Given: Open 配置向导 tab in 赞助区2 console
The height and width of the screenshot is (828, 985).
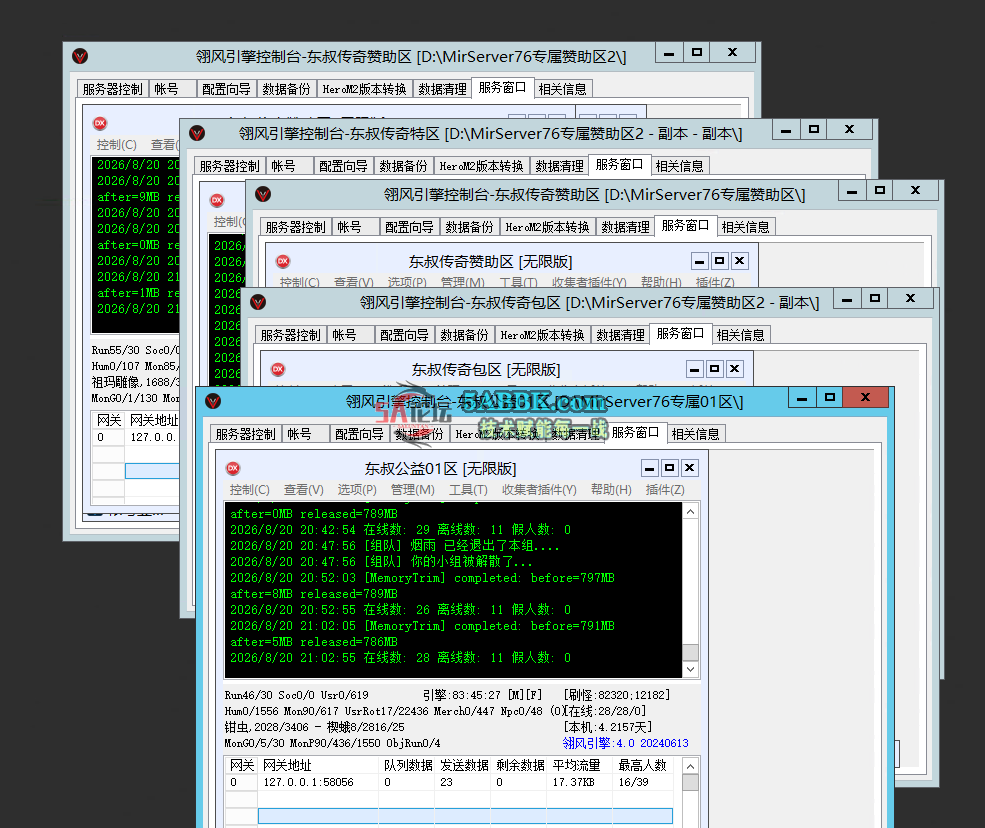Looking at the screenshot, I should tap(226, 89).
